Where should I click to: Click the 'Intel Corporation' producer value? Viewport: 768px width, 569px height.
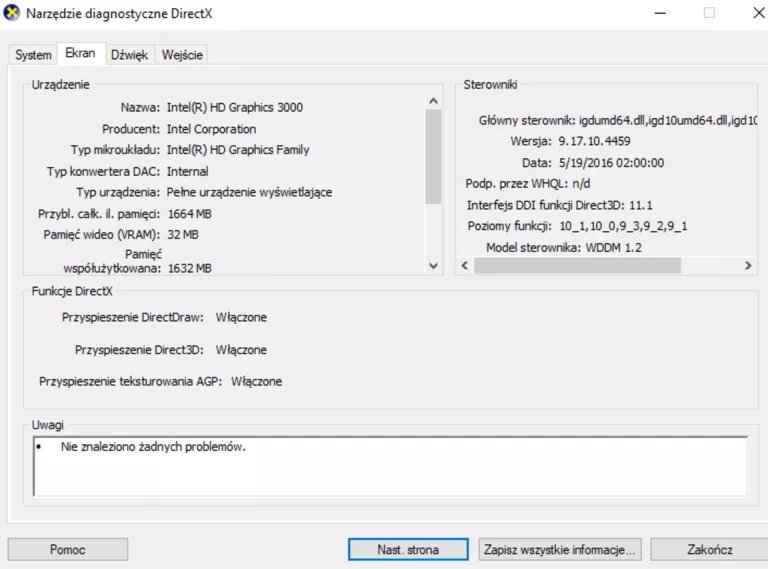click(x=211, y=129)
